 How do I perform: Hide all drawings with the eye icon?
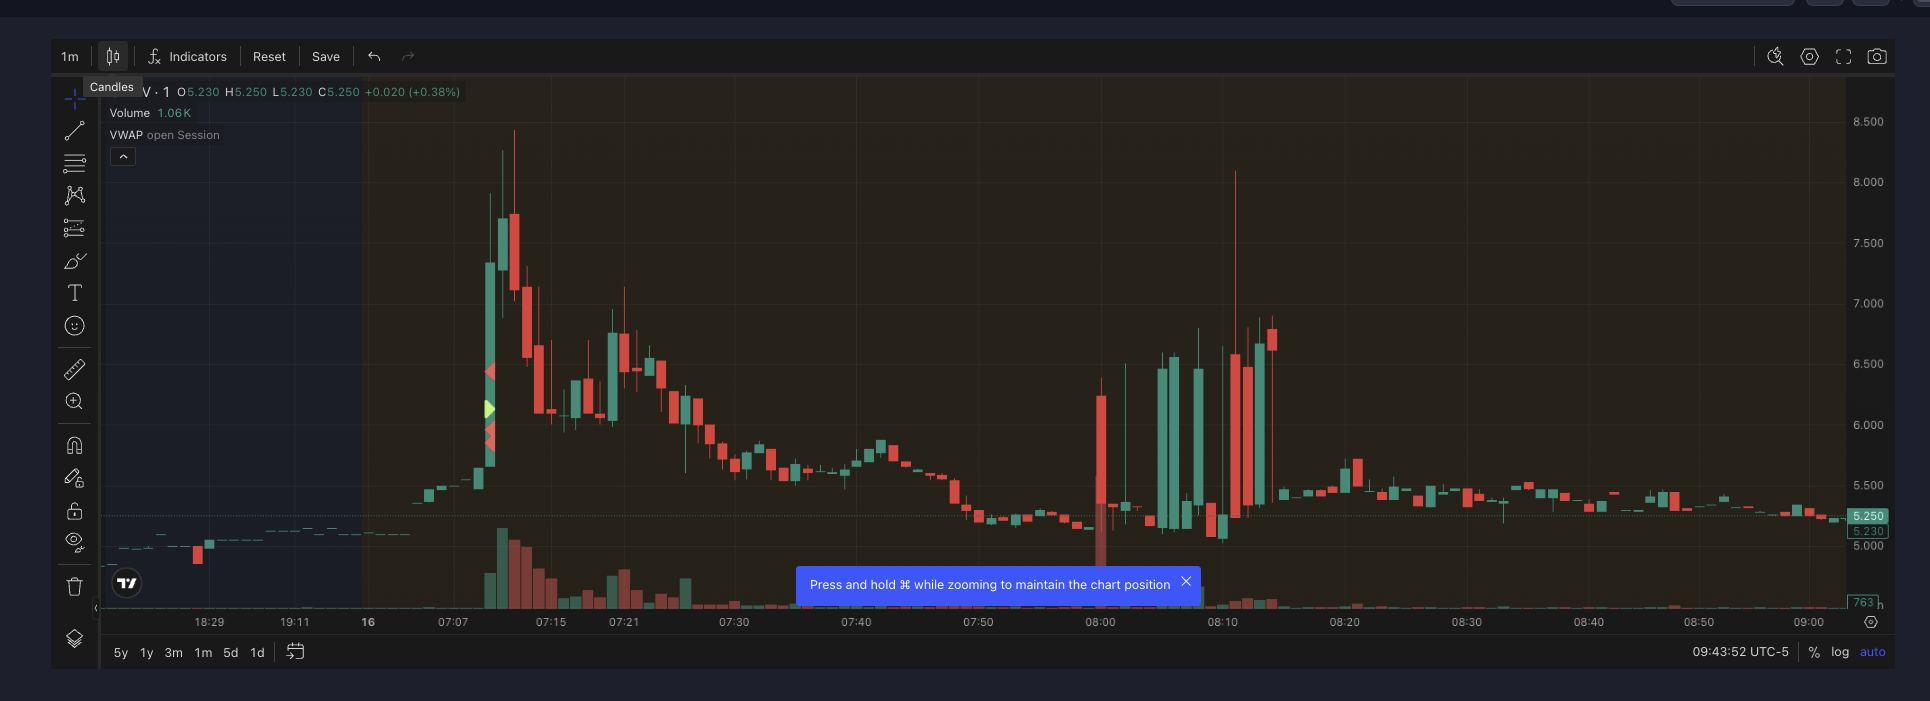coord(74,542)
